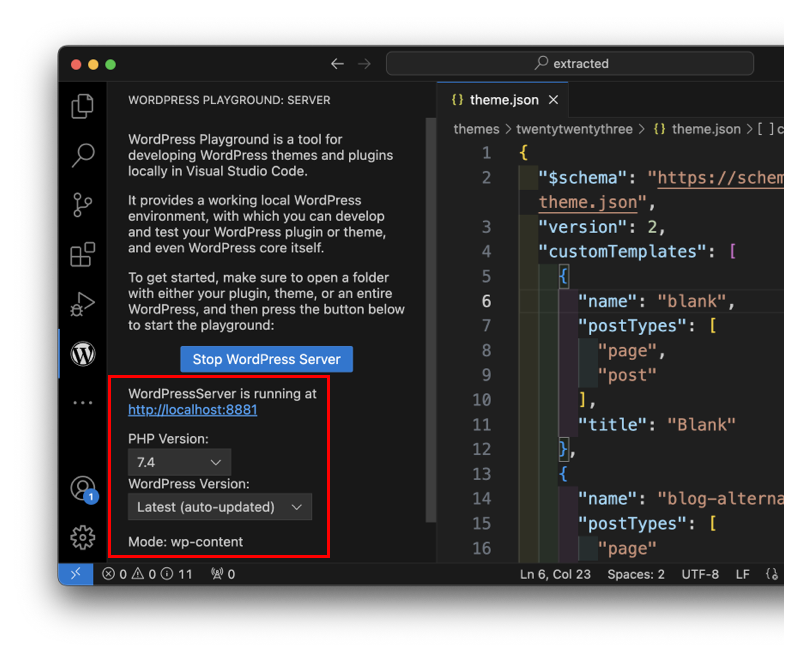Select the Explorer icon in the activity bar

(x=83, y=105)
